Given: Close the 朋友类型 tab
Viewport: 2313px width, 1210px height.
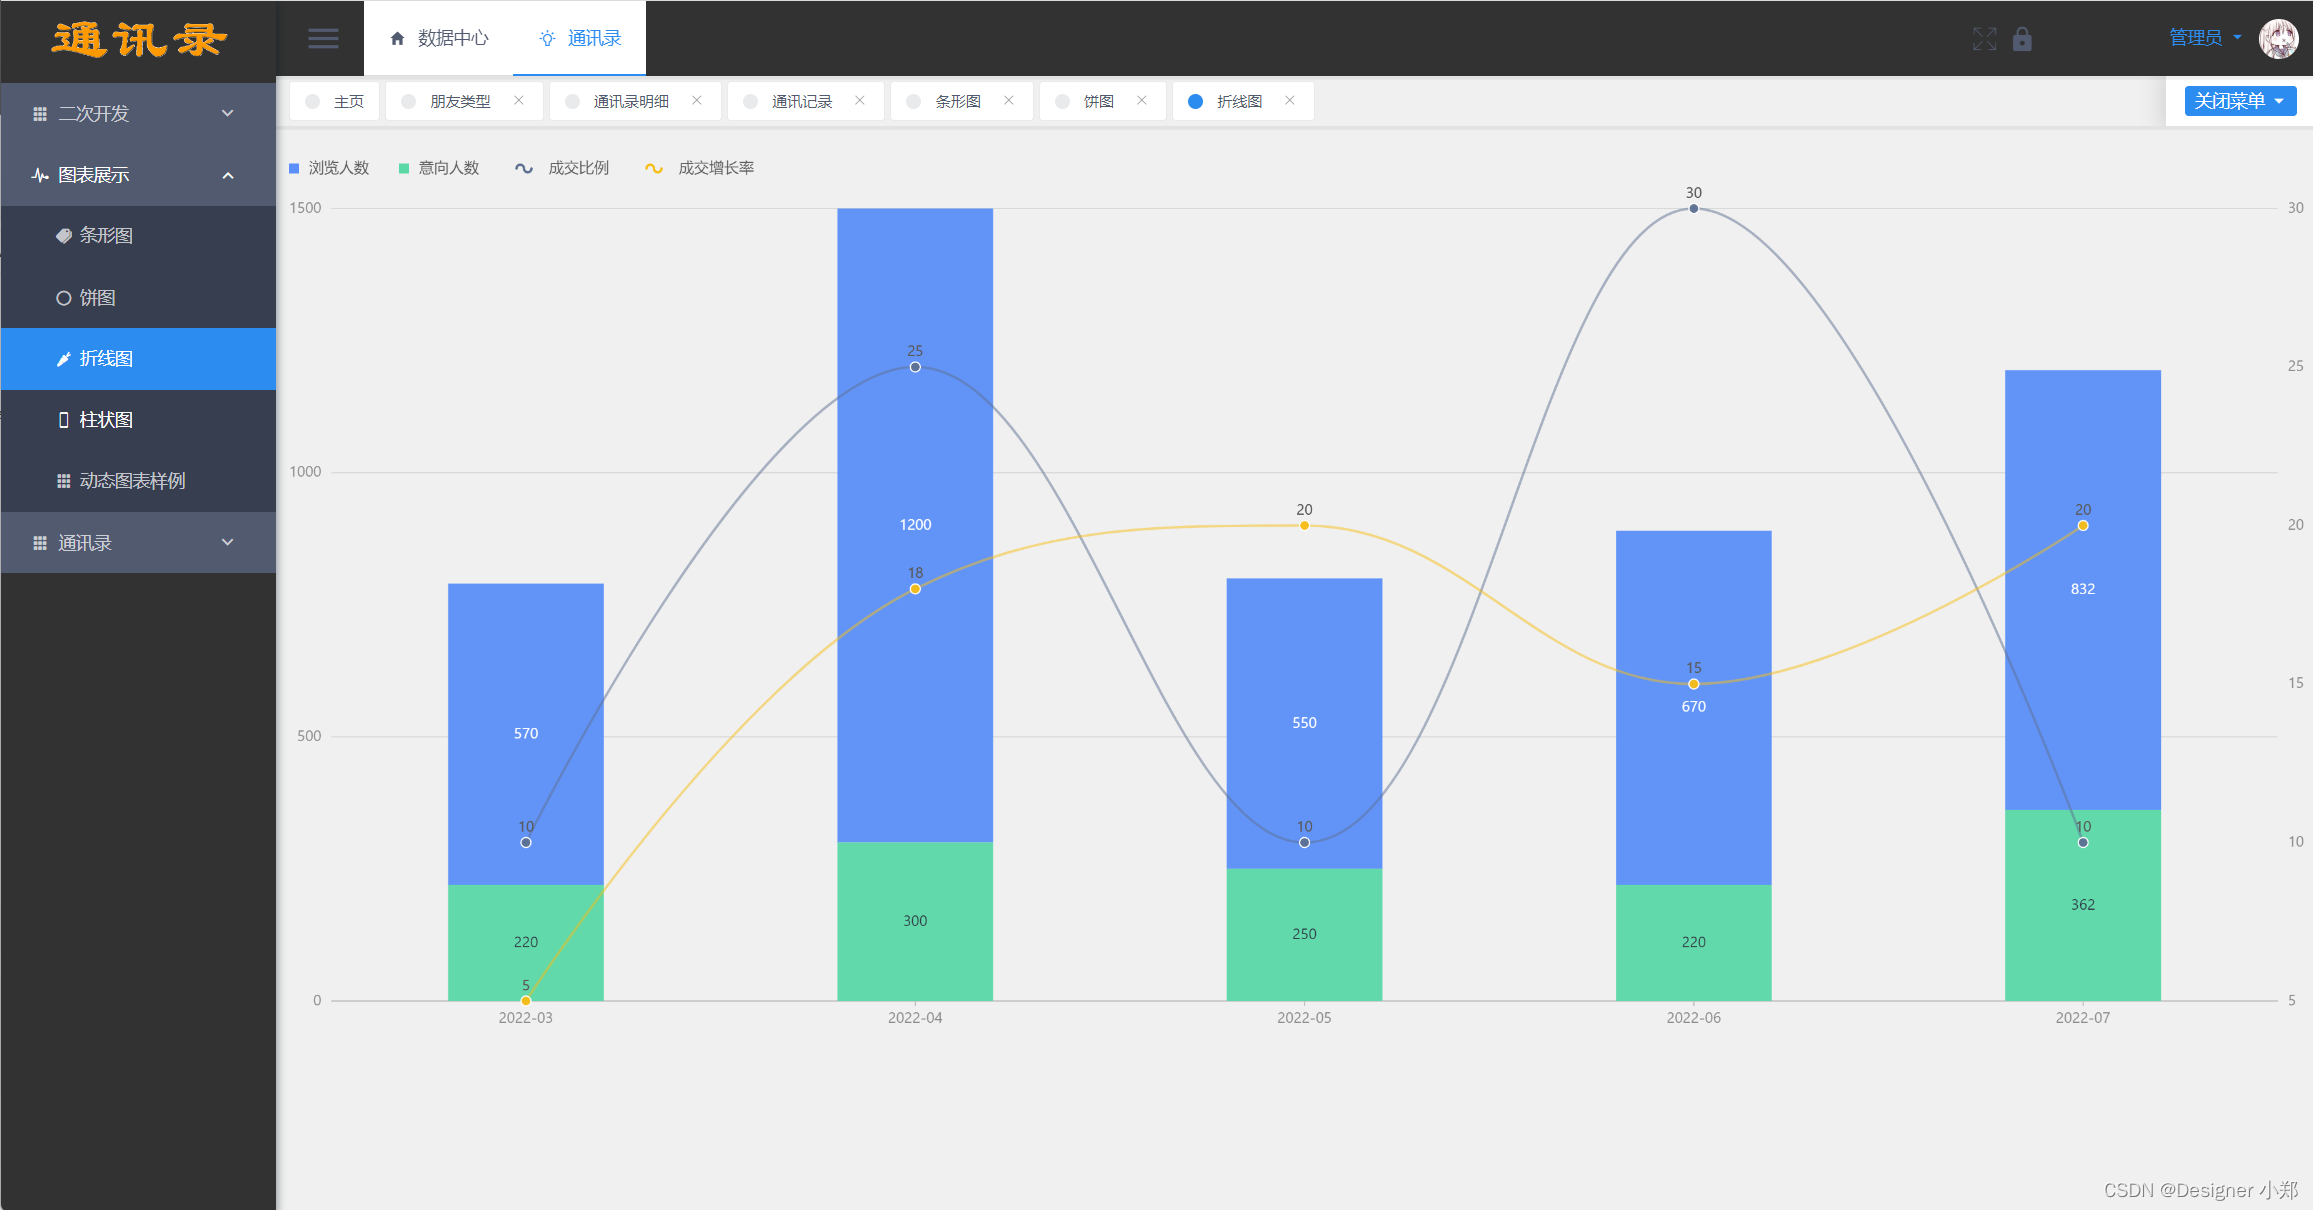Looking at the screenshot, I should 519,101.
